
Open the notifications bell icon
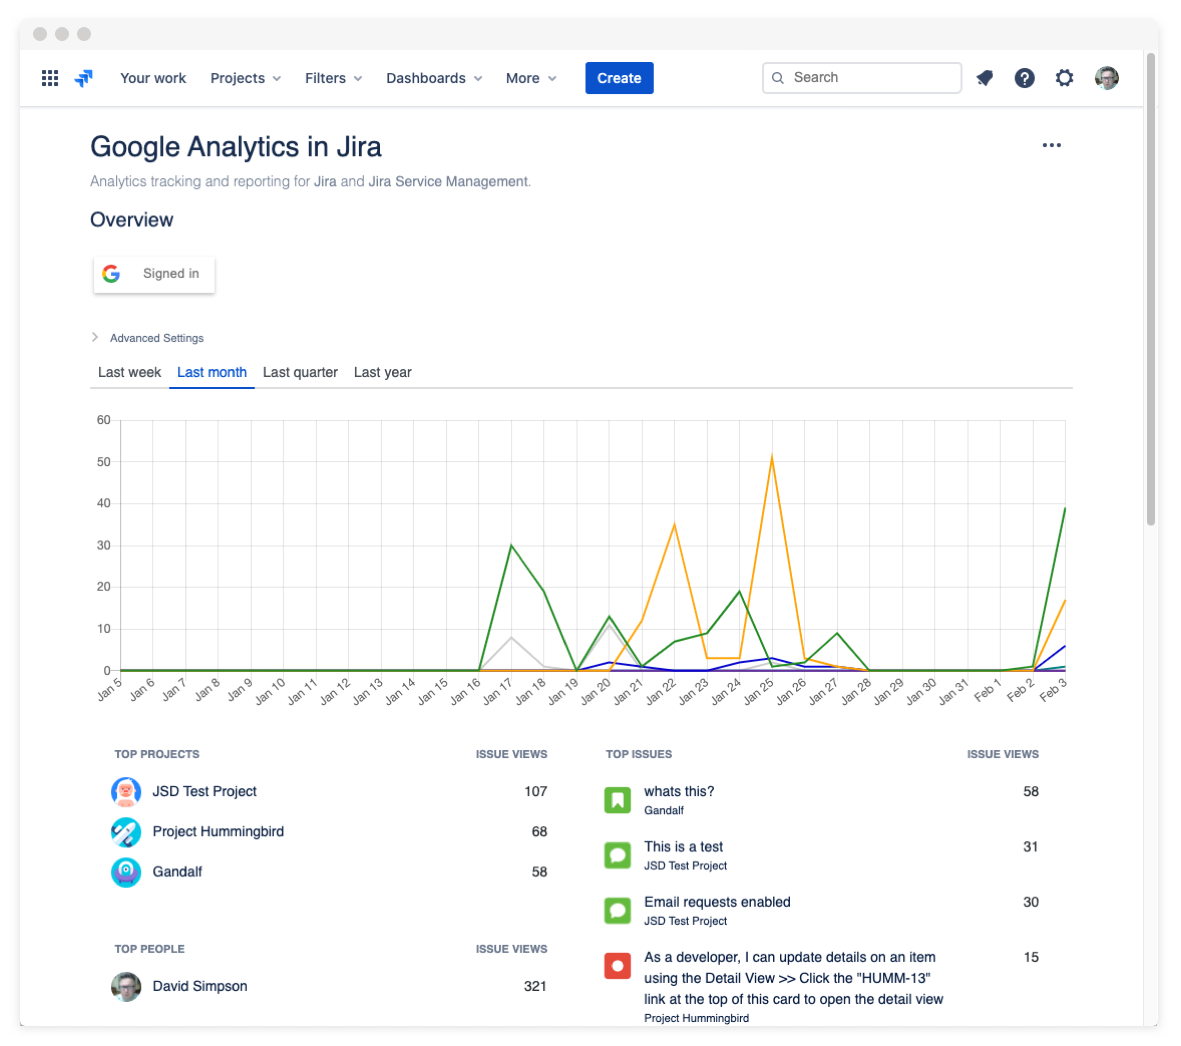[x=985, y=78]
